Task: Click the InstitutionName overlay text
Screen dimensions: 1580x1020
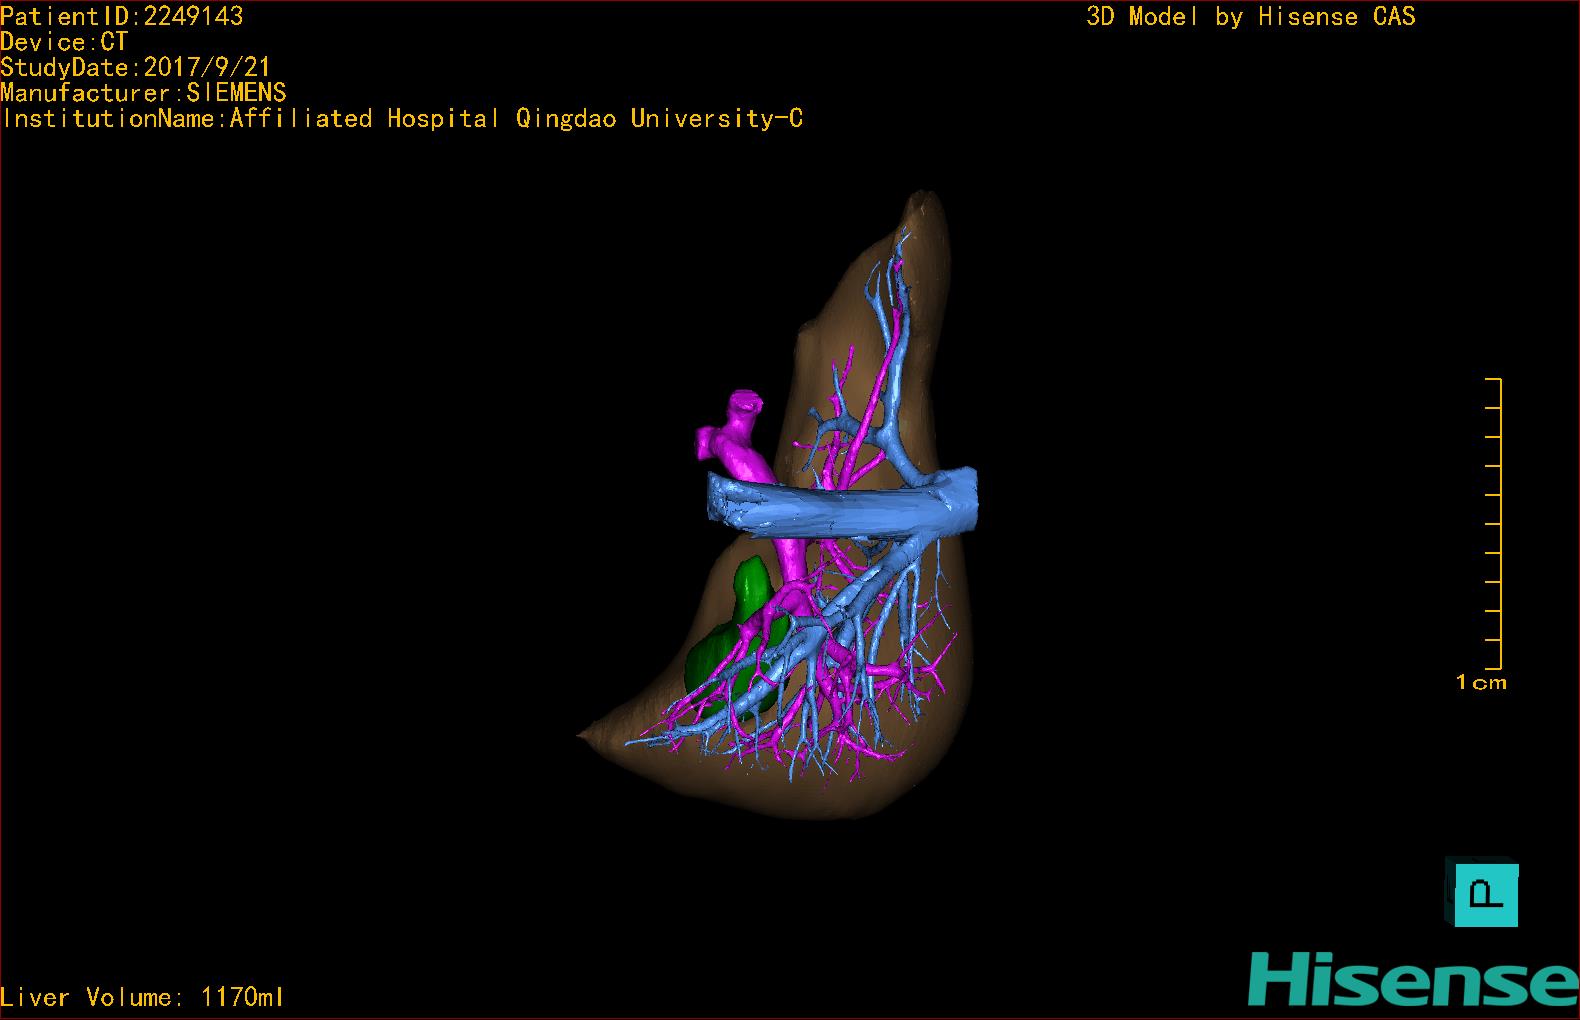Action: [x=402, y=119]
